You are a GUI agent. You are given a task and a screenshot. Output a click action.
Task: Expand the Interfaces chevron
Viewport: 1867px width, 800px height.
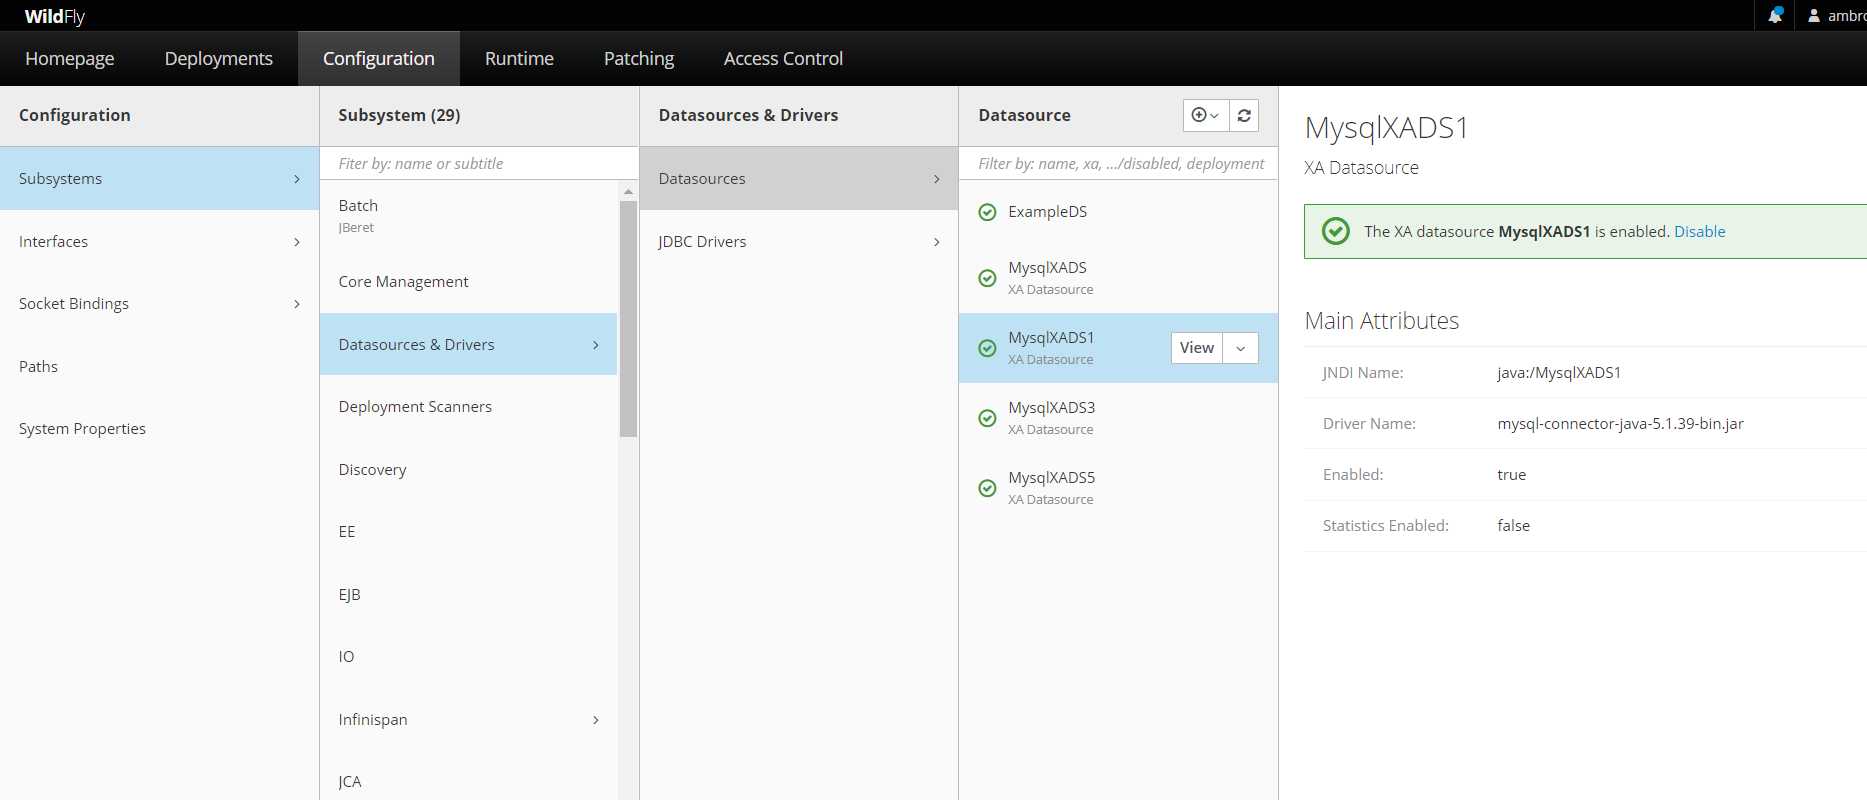click(x=297, y=242)
